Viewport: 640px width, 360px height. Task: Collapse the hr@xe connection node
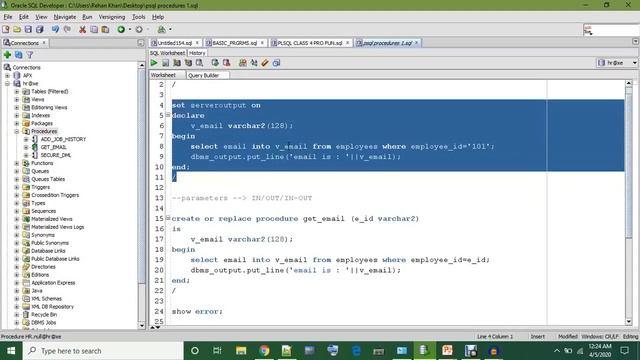click(x=7, y=83)
